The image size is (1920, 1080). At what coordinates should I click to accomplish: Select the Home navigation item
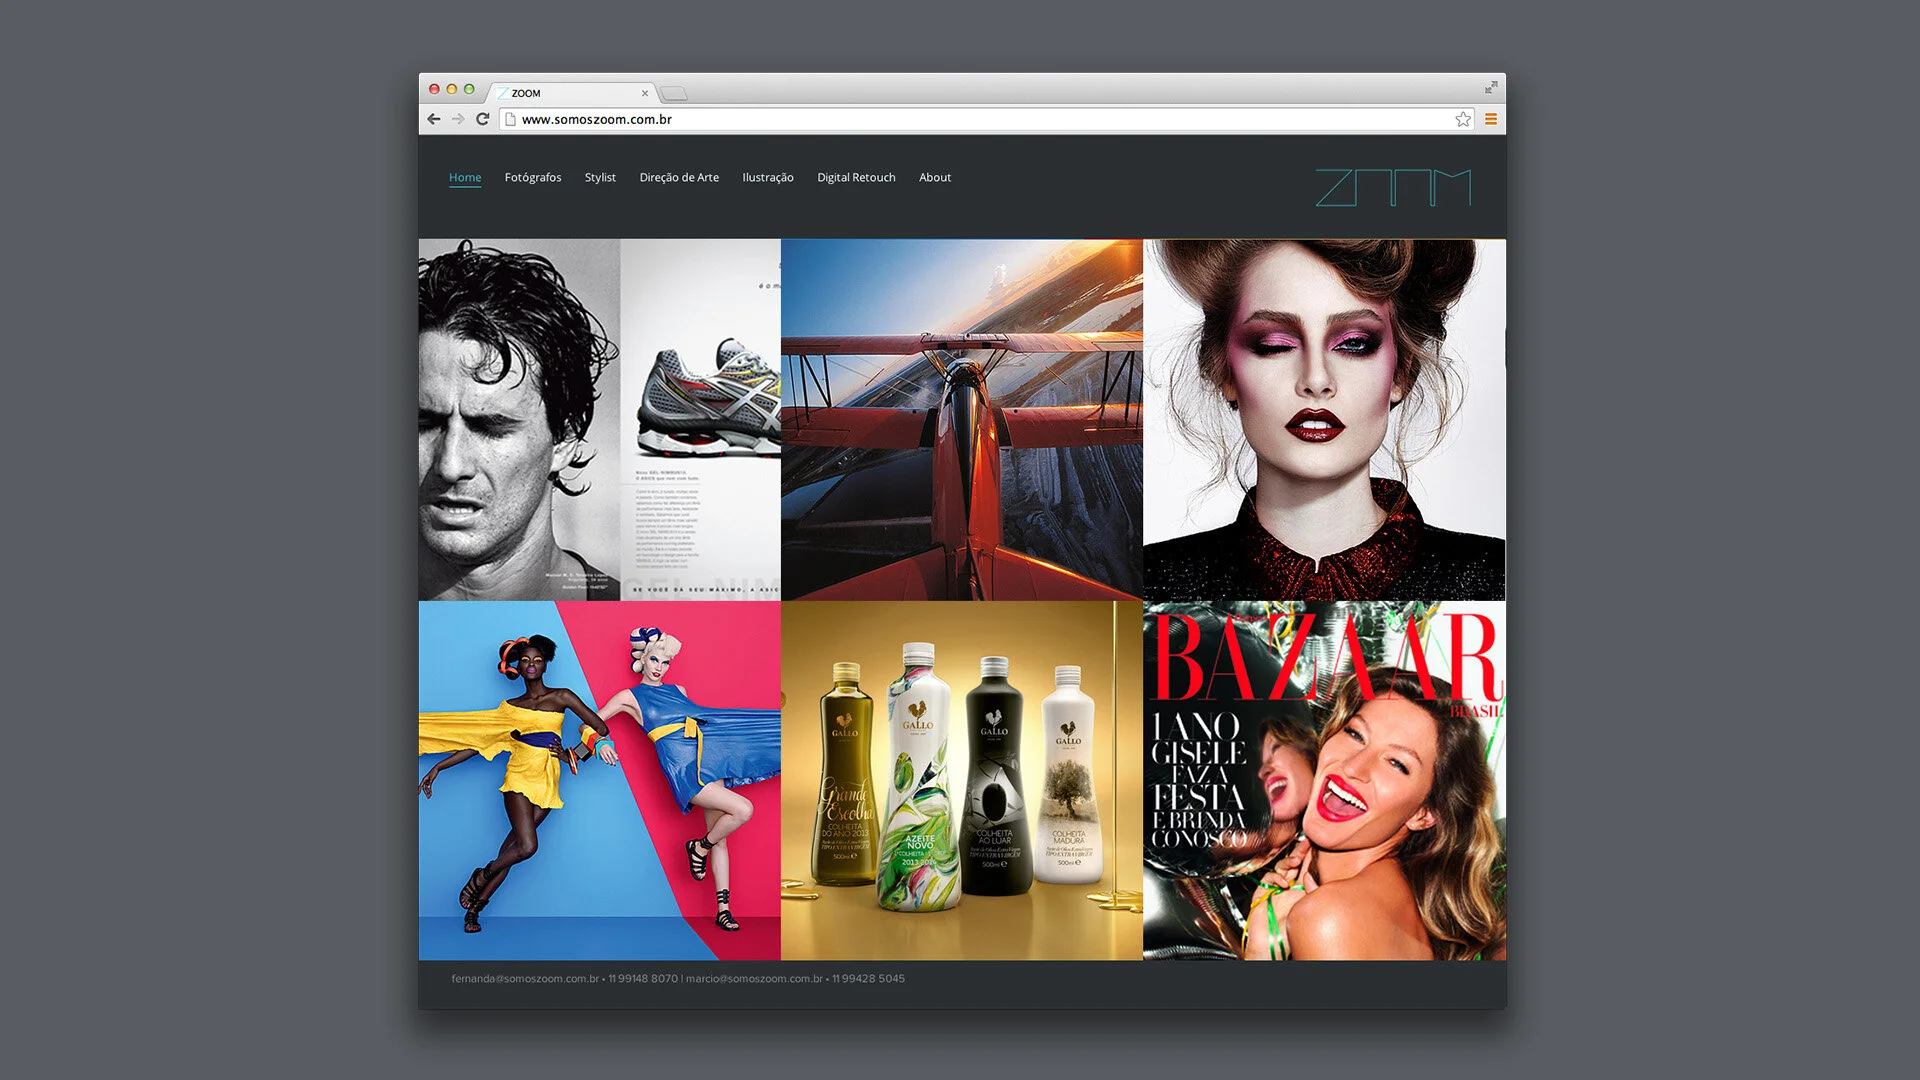(x=465, y=177)
